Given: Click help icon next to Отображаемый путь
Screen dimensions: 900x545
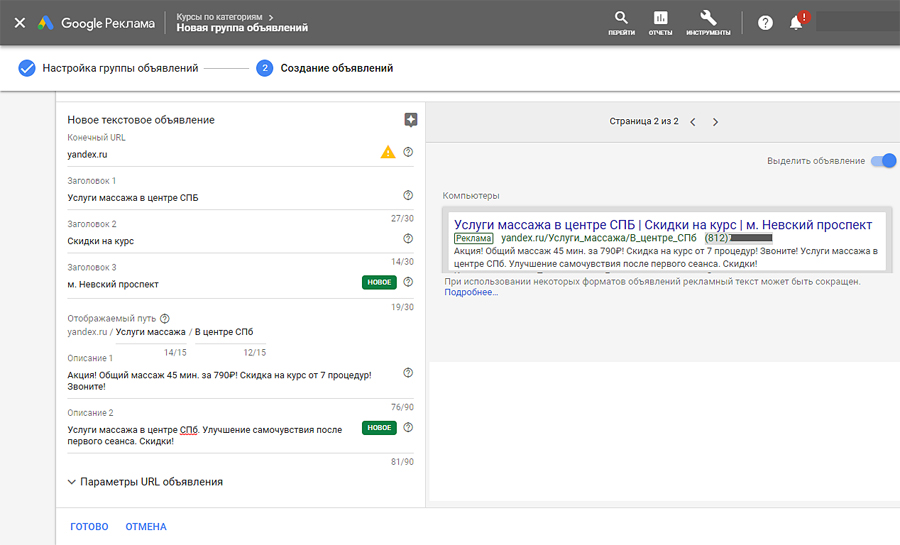Looking at the screenshot, I should coord(164,318).
